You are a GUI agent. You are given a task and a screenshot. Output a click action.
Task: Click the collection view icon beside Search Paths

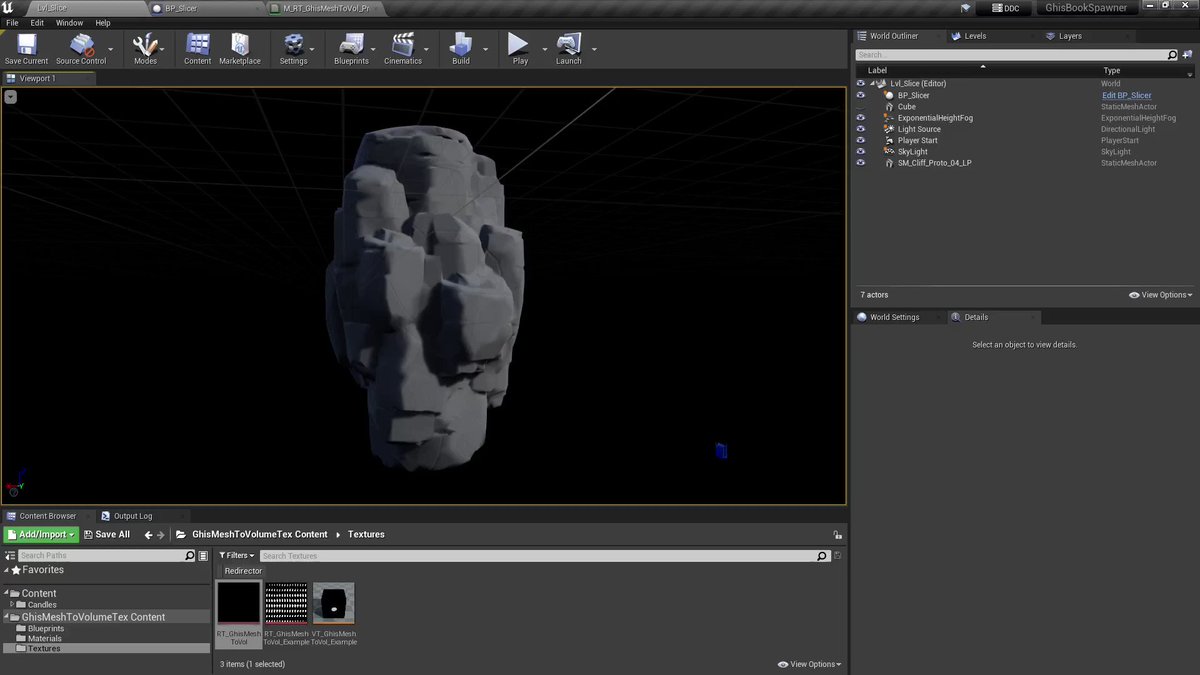tap(204, 556)
